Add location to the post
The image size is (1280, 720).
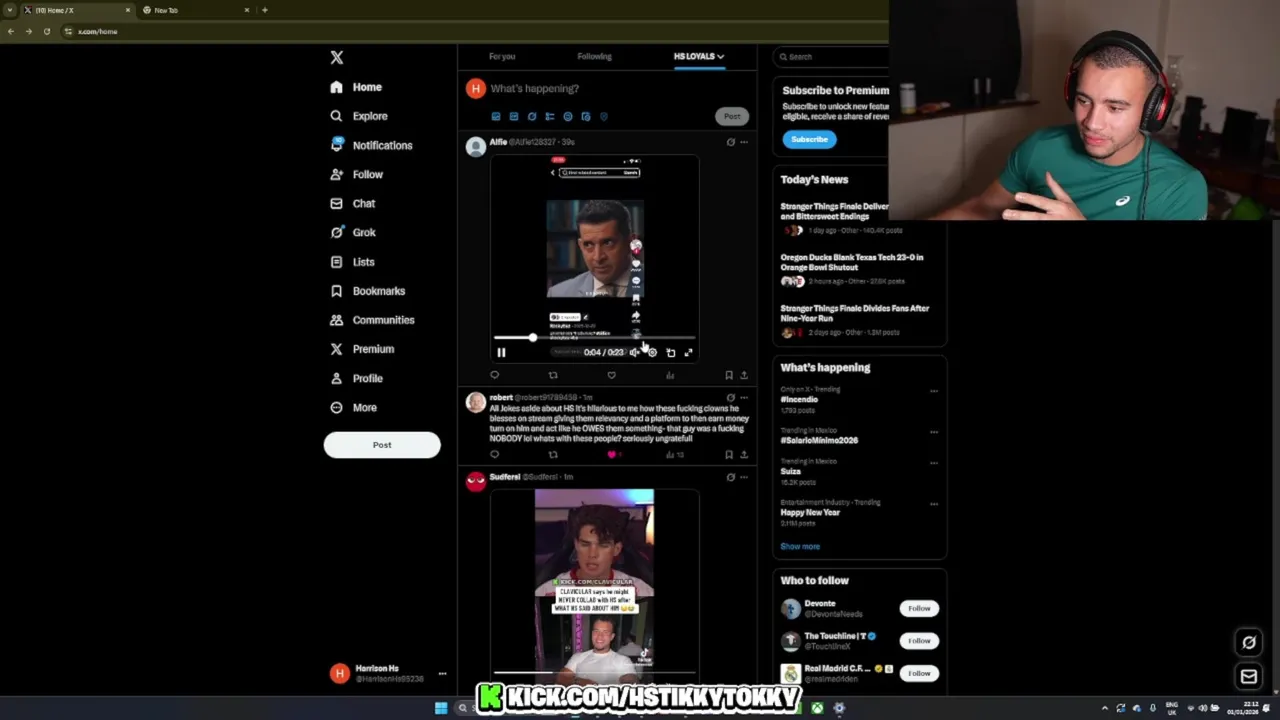pos(604,116)
